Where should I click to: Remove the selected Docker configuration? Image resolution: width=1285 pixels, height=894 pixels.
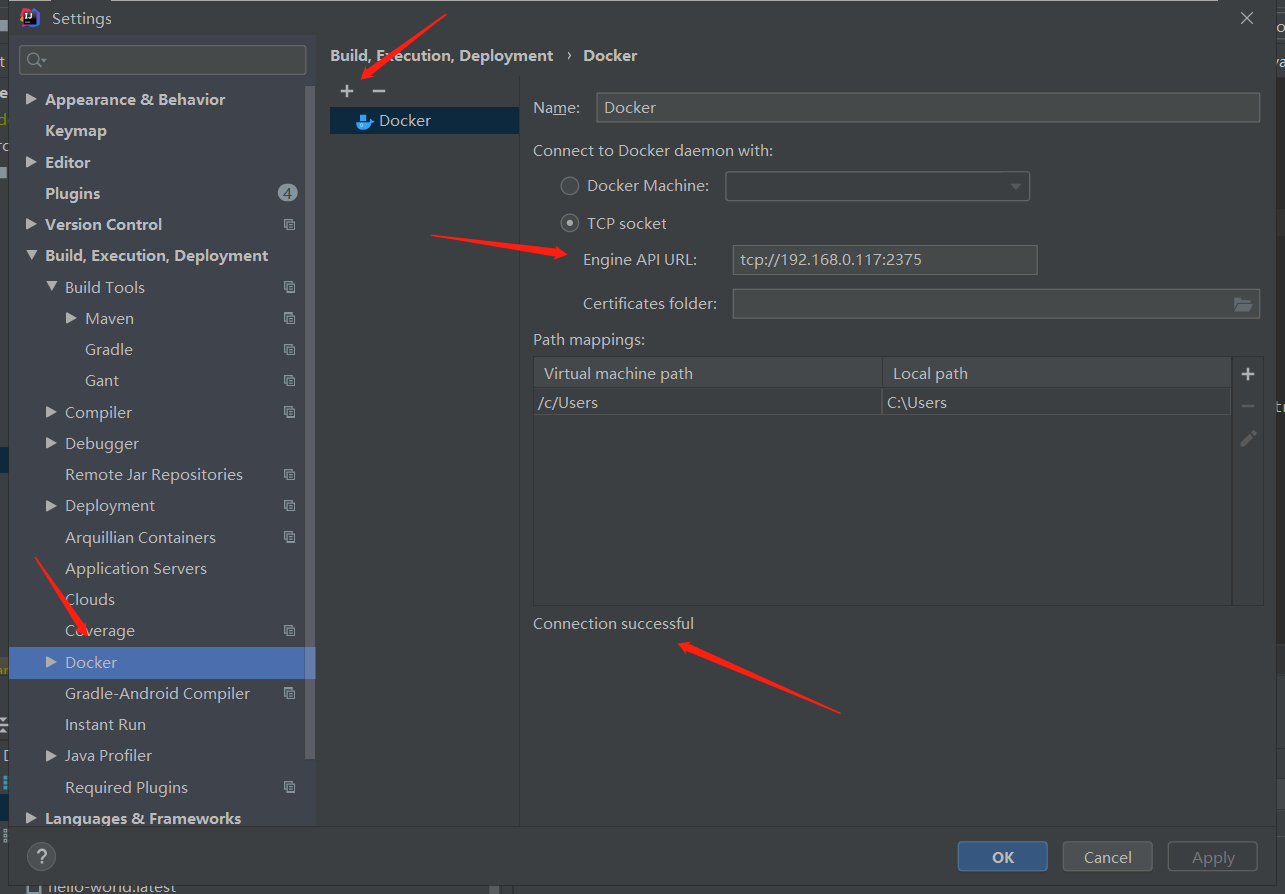[378, 91]
